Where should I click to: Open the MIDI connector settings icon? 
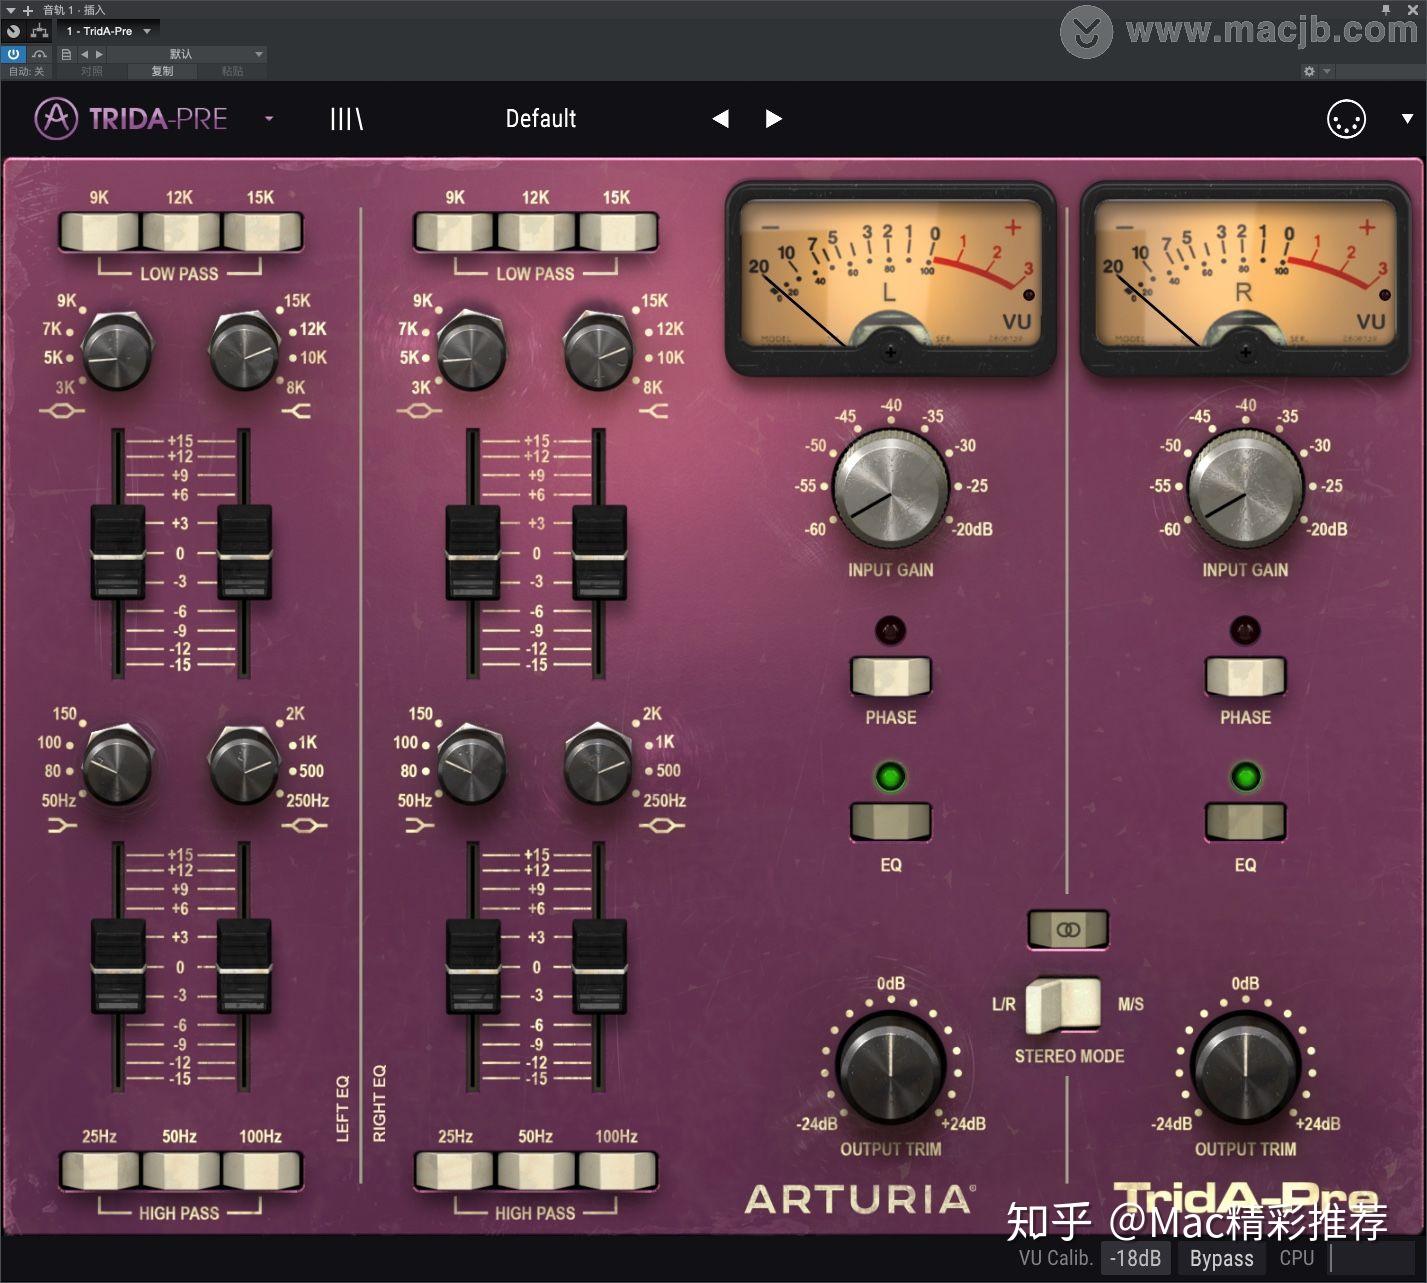point(1346,119)
